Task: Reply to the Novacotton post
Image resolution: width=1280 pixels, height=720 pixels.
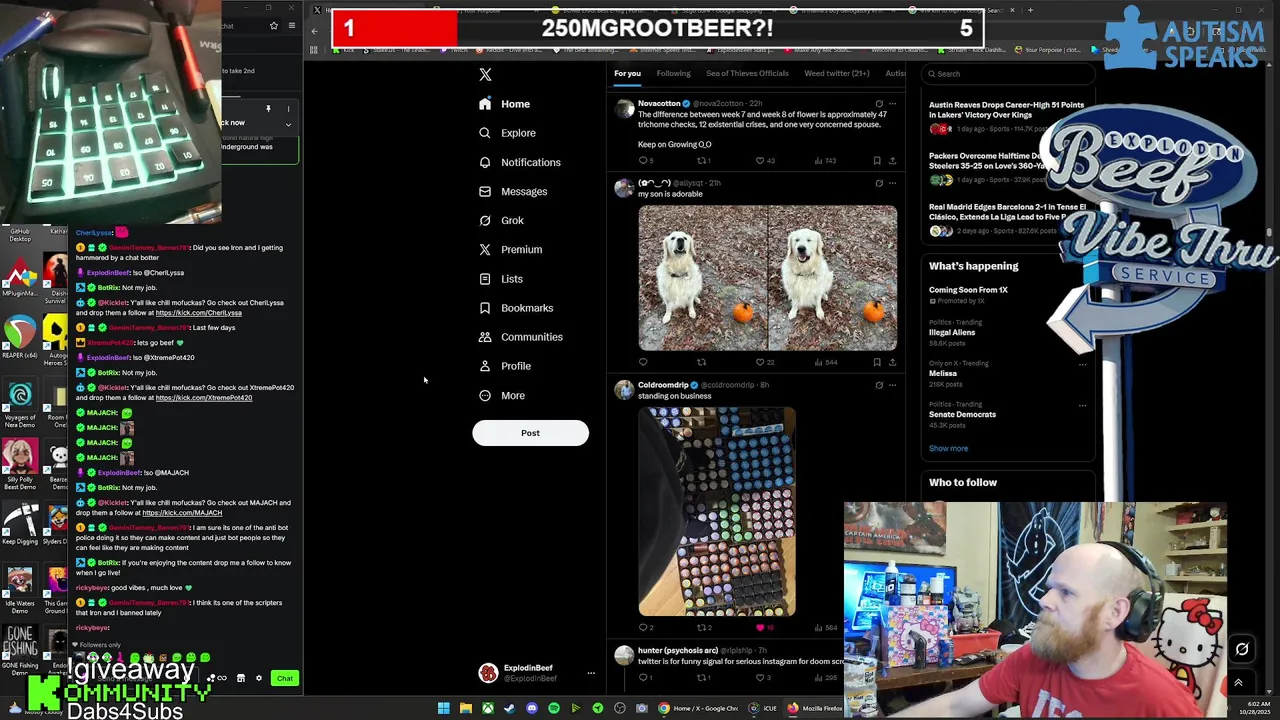Action: pyautogui.click(x=643, y=161)
